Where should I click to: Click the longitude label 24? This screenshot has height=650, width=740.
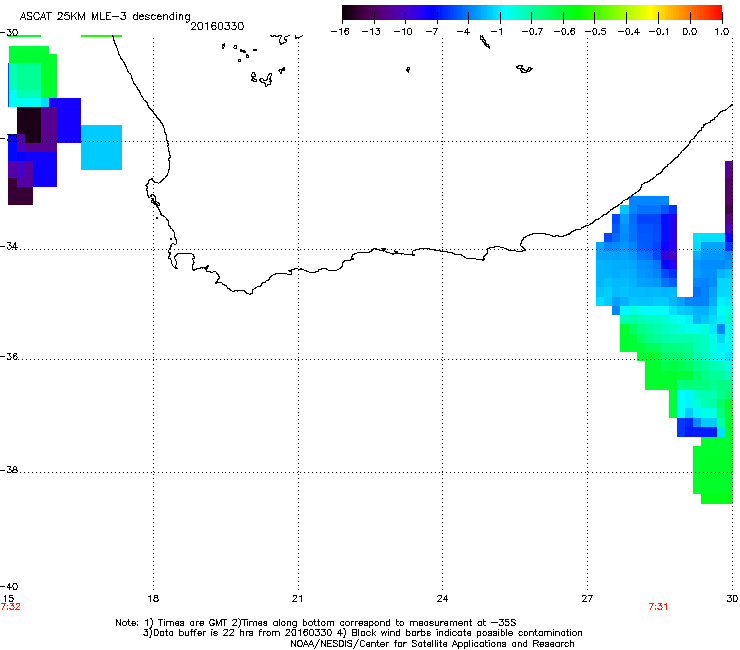(x=442, y=599)
